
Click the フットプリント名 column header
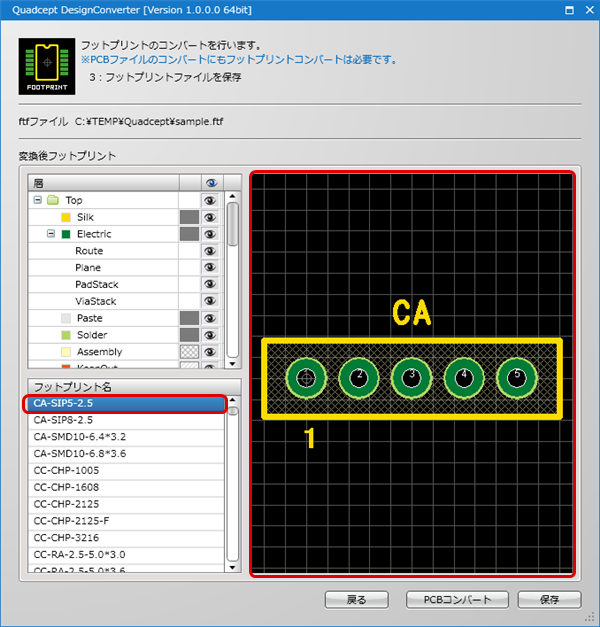click(134, 387)
